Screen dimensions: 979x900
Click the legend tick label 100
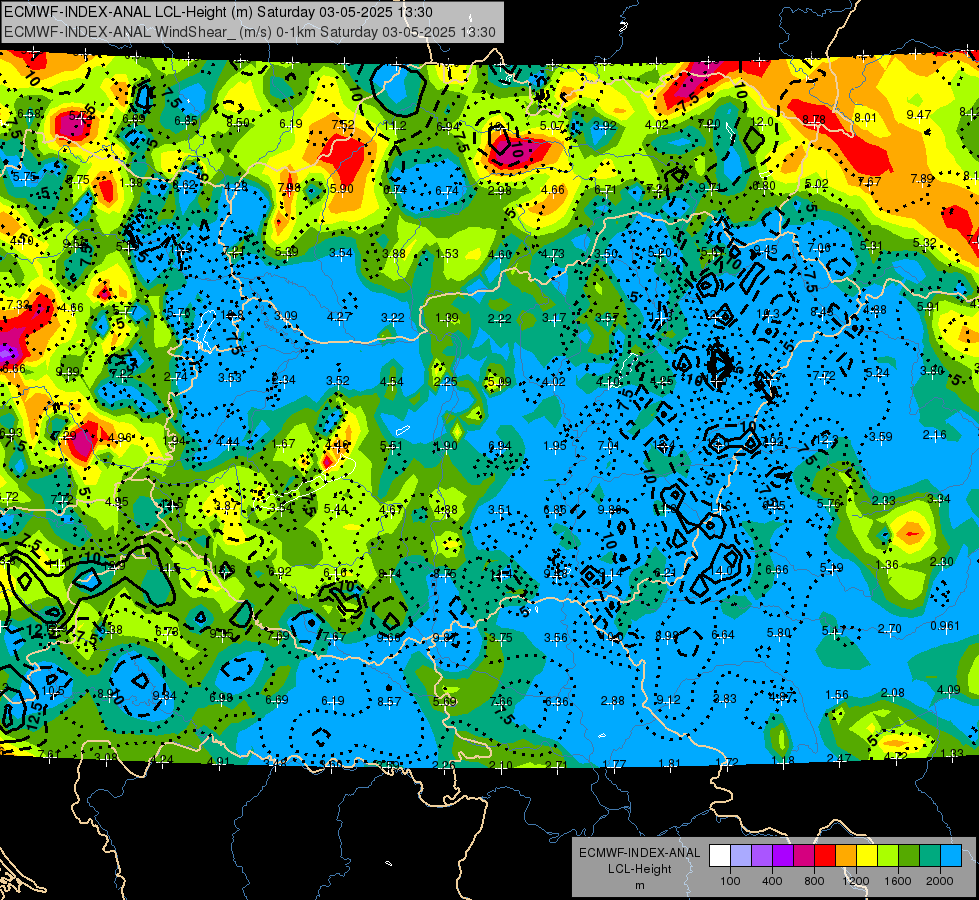coord(730,881)
